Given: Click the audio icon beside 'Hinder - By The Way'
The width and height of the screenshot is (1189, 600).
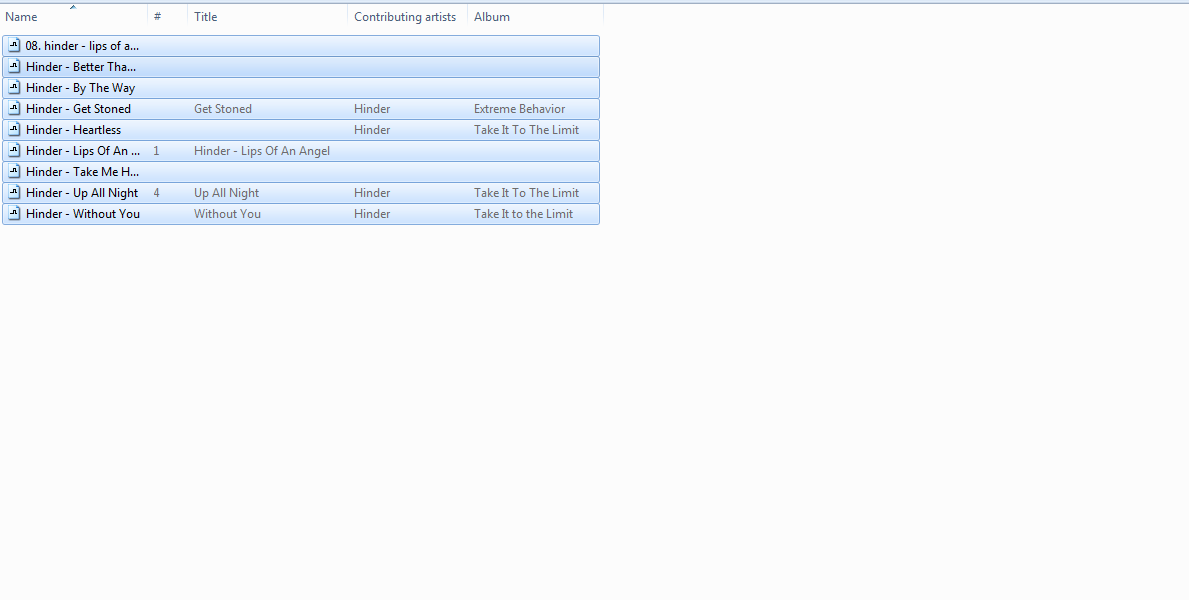Looking at the screenshot, I should 14,88.
